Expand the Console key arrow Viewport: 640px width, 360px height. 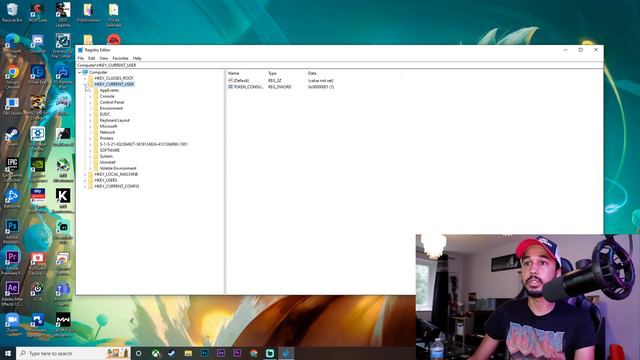pos(90,96)
